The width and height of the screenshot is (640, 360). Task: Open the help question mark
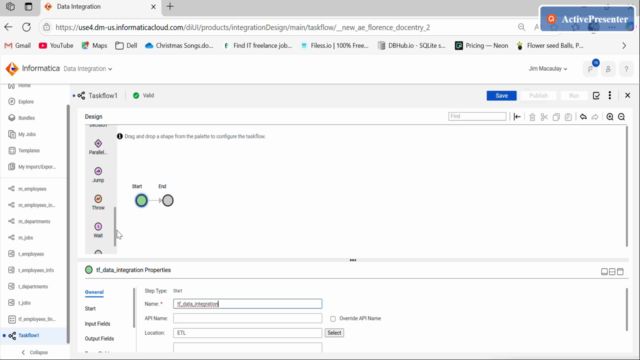click(626, 69)
